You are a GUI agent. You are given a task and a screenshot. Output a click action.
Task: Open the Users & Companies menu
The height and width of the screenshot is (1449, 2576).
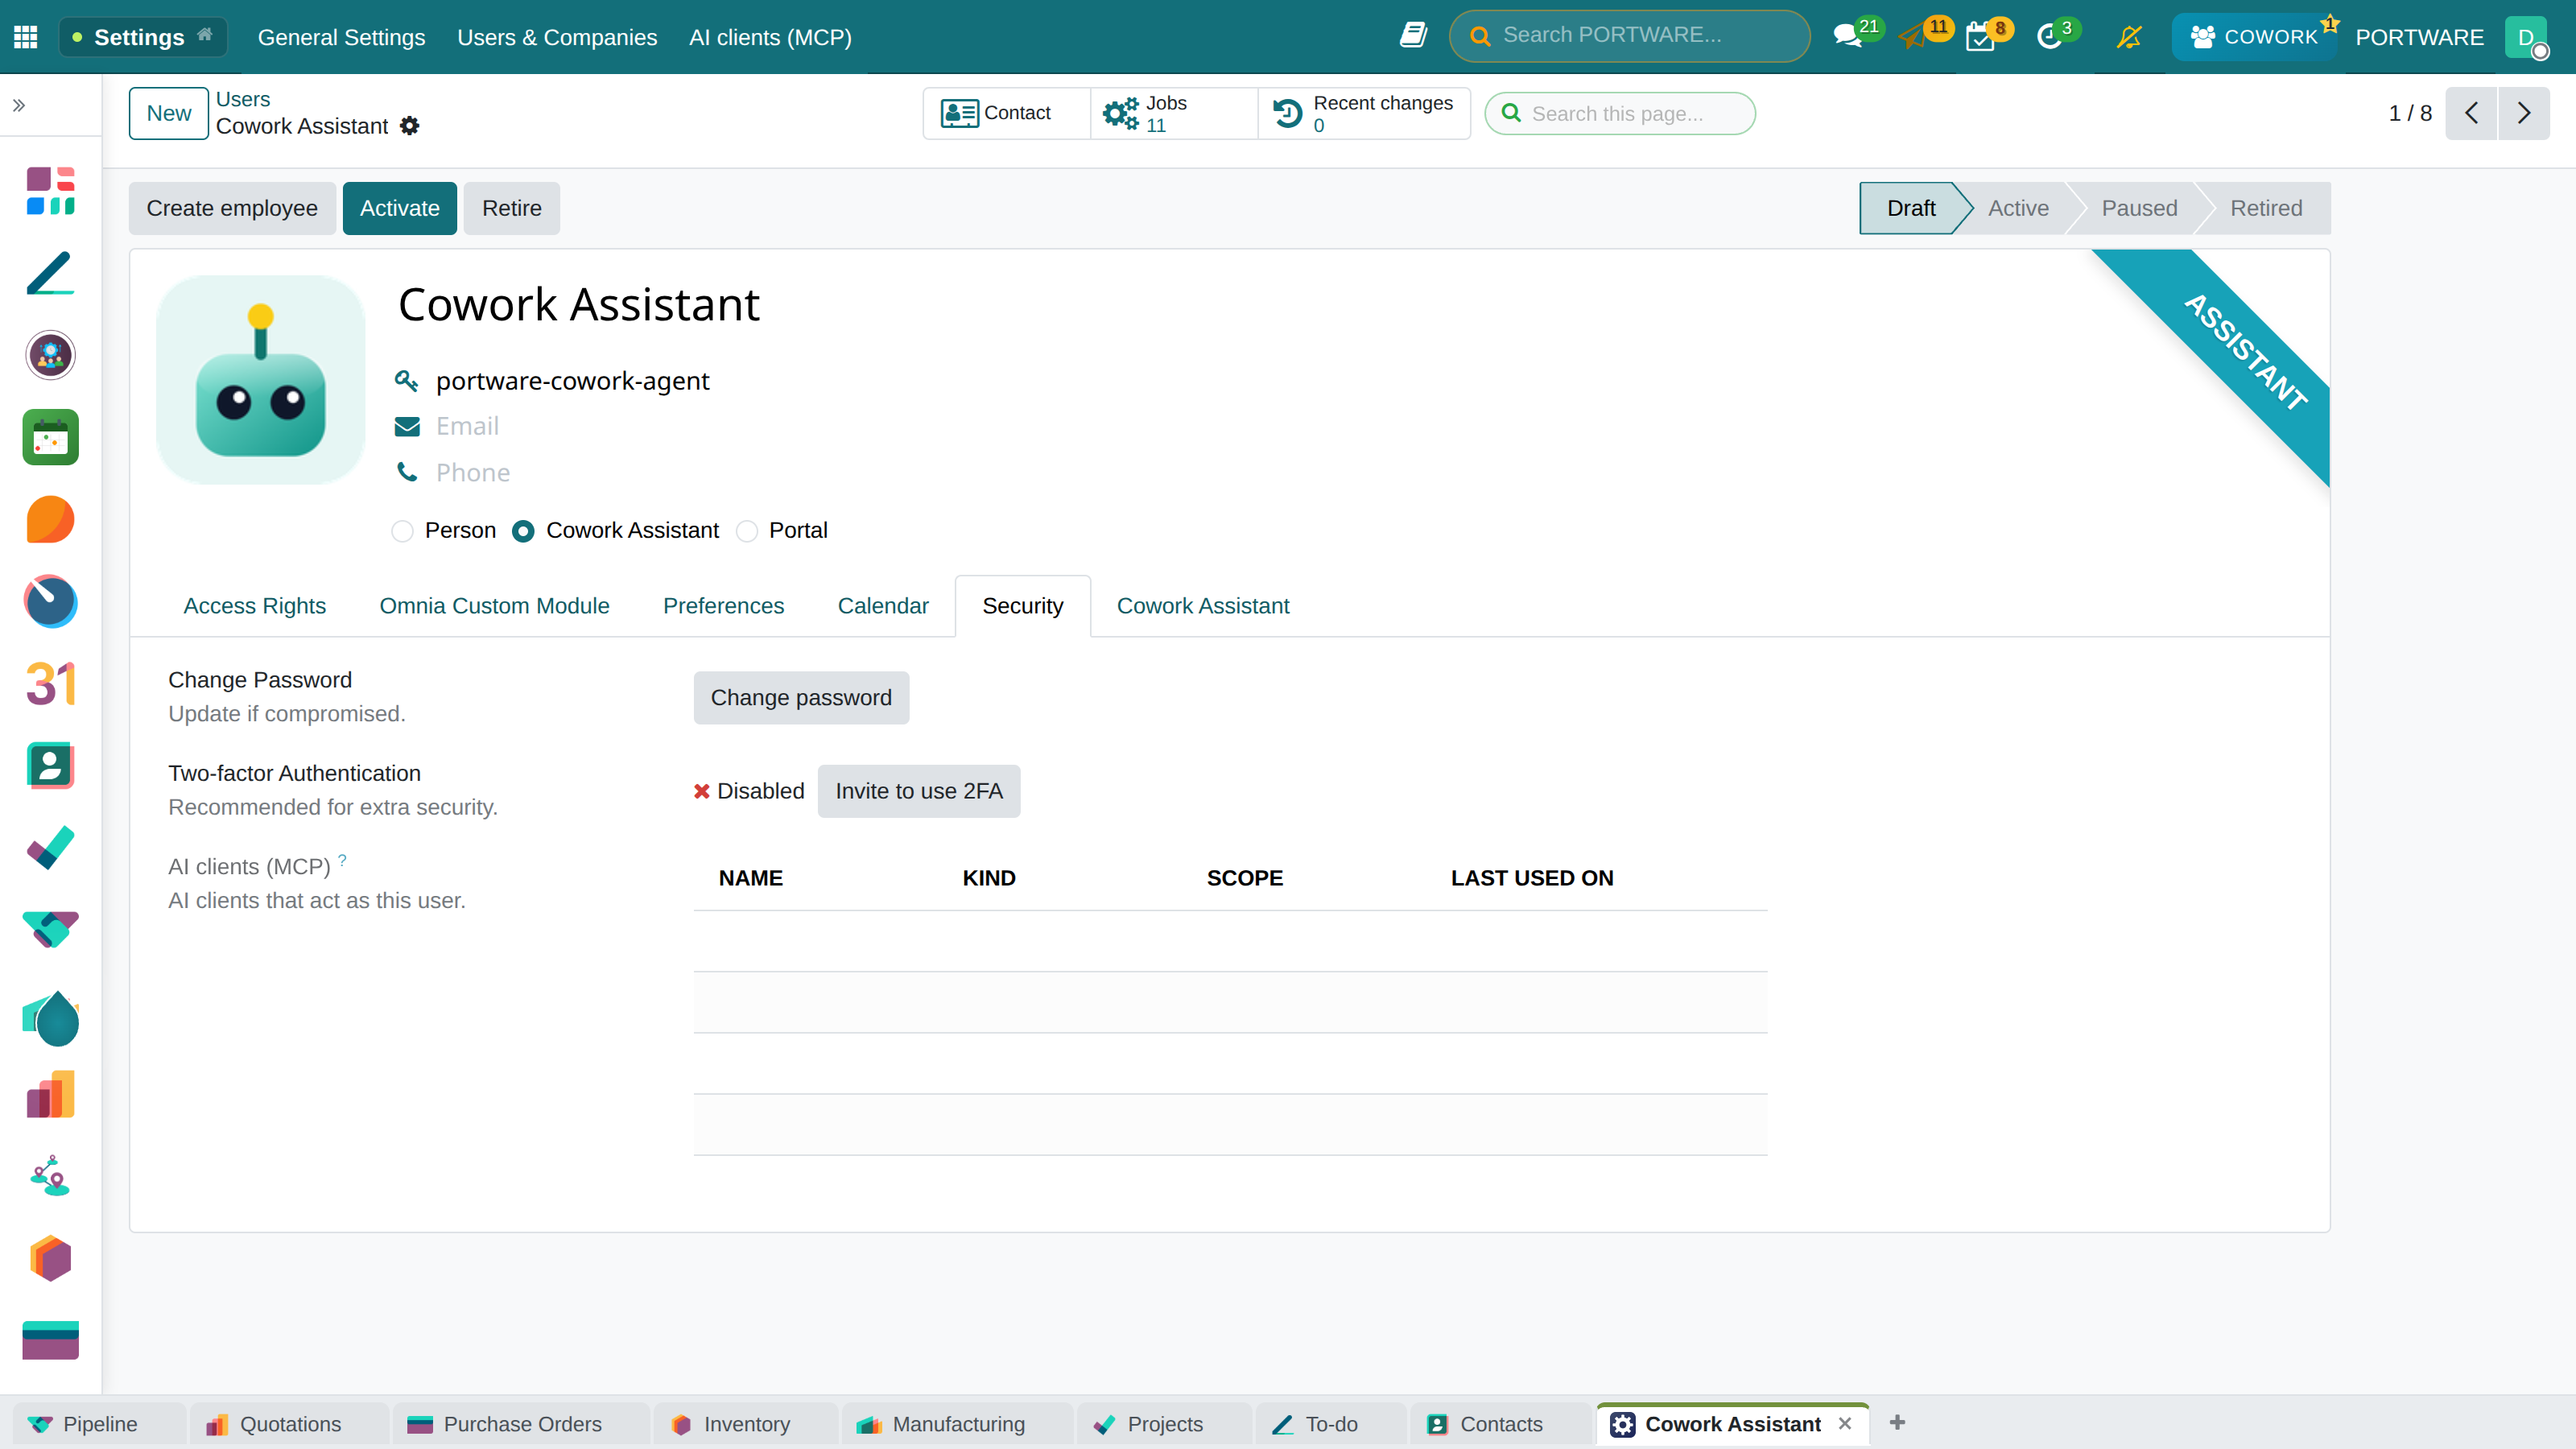[x=557, y=37]
